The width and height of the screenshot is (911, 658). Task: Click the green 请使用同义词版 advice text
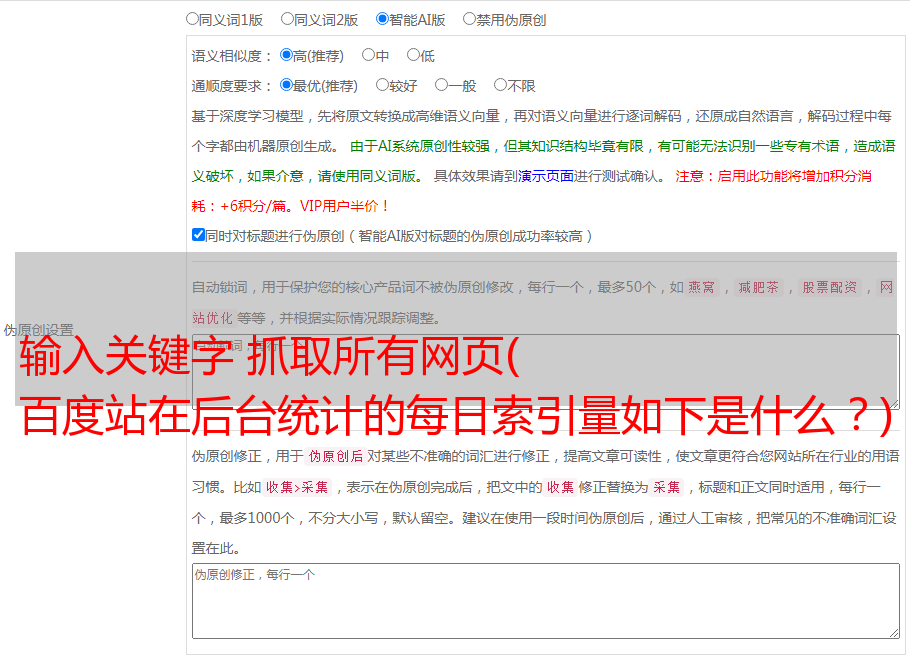coord(371,176)
